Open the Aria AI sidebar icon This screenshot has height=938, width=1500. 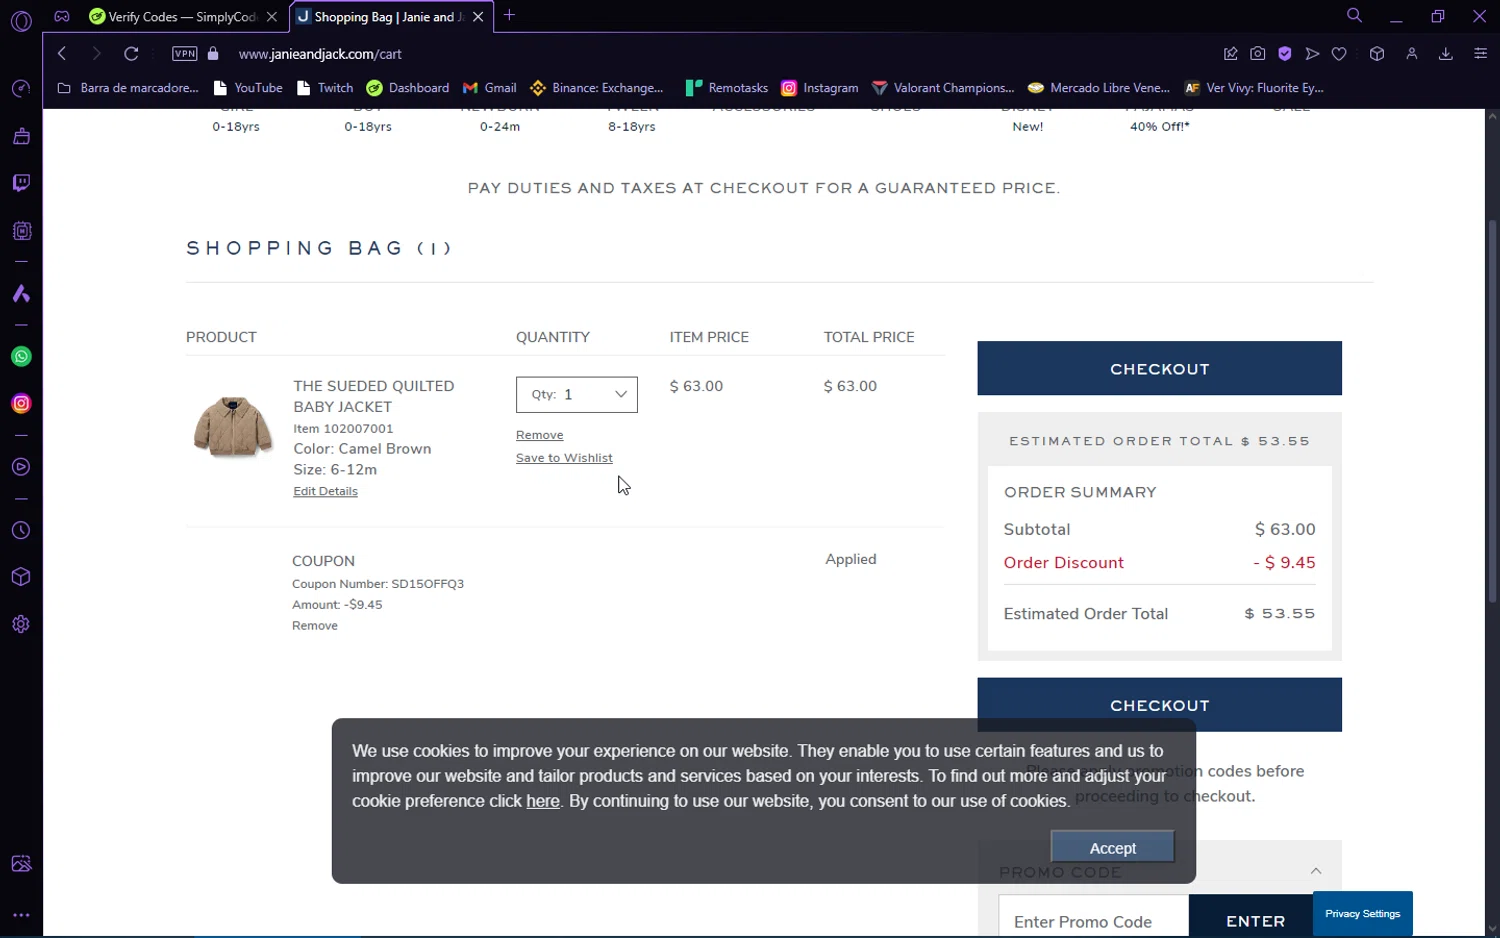[21, 294]
